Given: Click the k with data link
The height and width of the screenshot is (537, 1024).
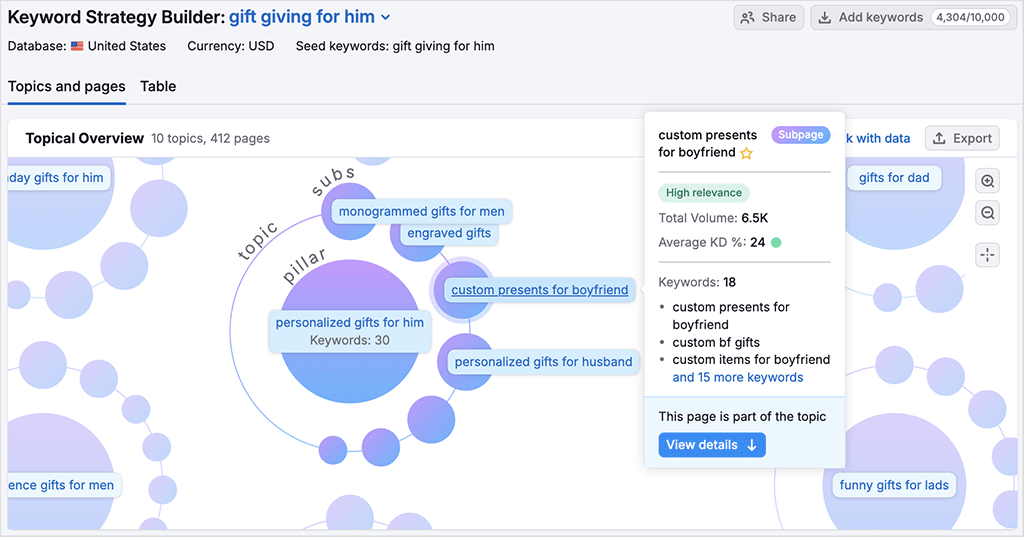Looking at the screenshot, I should 878,138.
